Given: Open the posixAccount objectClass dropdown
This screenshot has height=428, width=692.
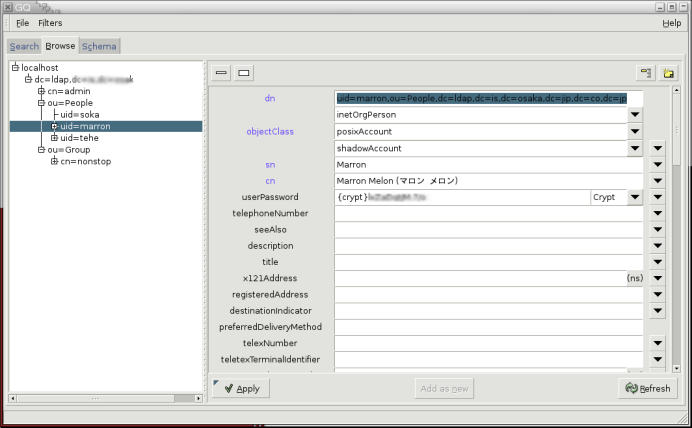Looking at the screenshot, I should coord(634,131).
